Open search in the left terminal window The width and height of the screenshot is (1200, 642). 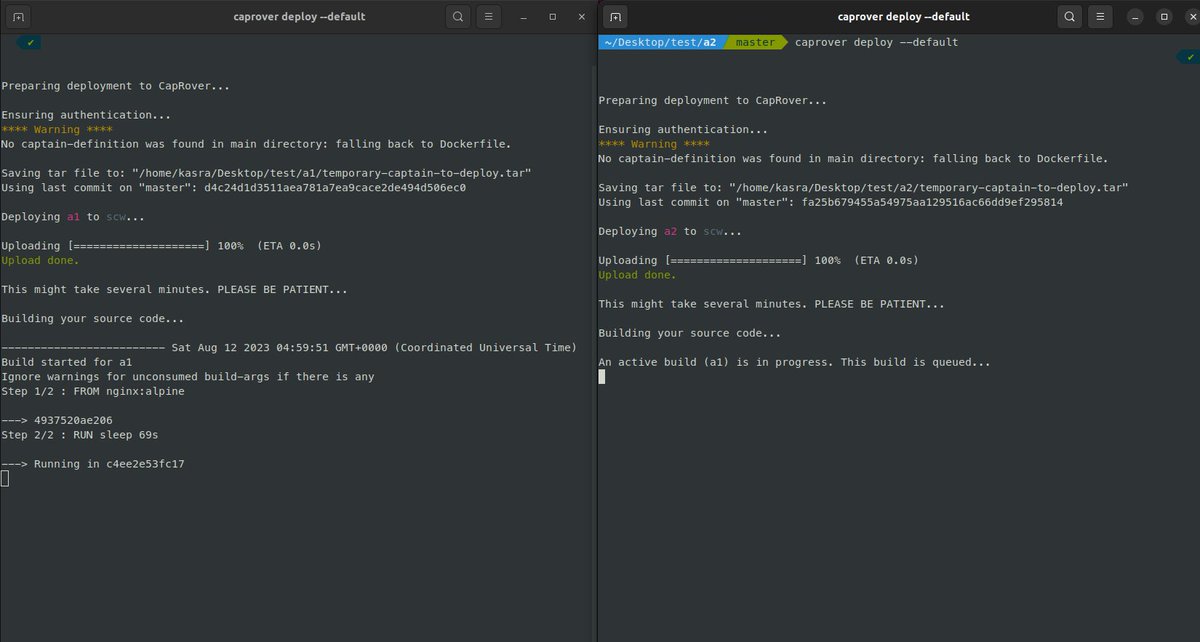click(x=457, y=17)
